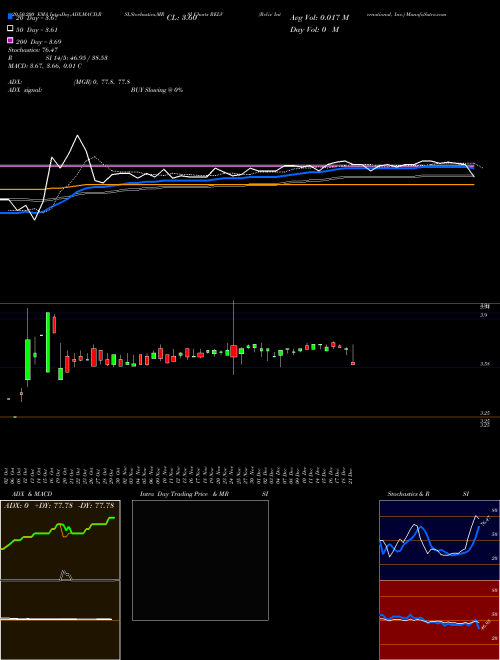Click the white price line peak in upper chart
Screen dimensions: 500x660
pos(77,136)
